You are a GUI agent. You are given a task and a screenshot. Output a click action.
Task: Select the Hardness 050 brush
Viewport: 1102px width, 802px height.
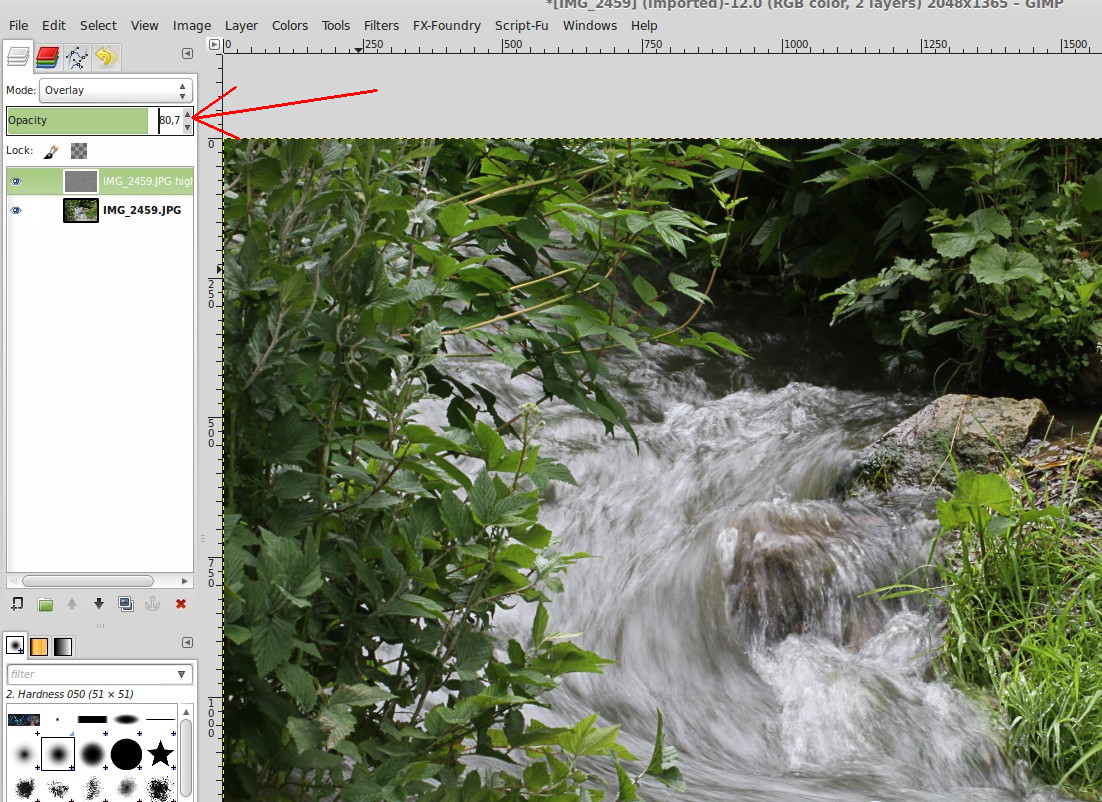click(58, 754)
